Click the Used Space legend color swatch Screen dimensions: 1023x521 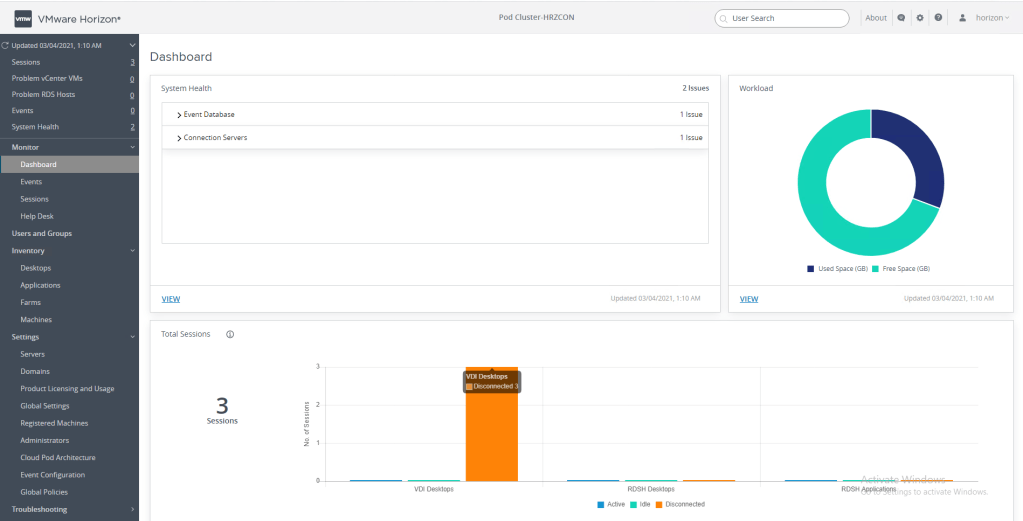pos(810,269)
